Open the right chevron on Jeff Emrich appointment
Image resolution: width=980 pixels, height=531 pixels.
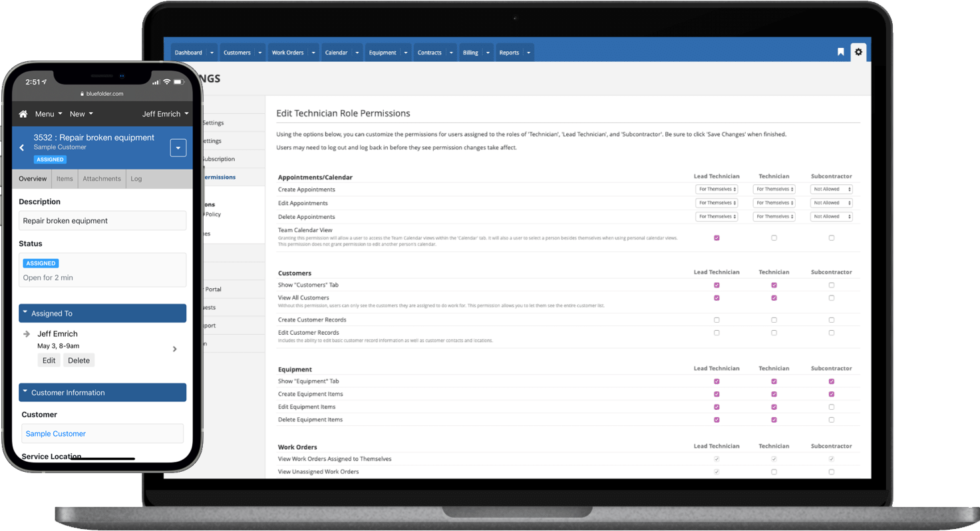[174, 349]
